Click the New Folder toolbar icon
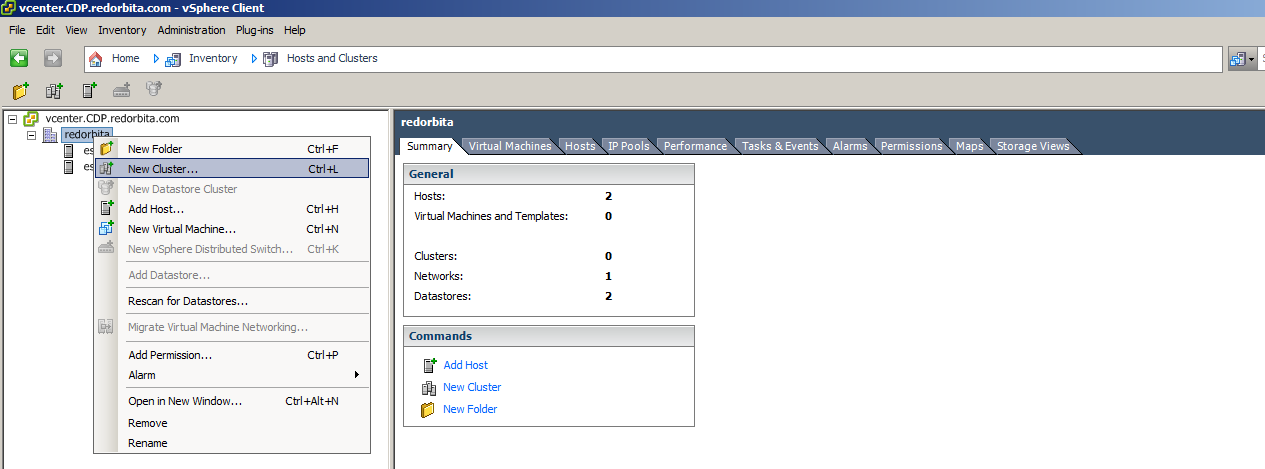This screenshot has height=469, width=1265. coord(21,91)
